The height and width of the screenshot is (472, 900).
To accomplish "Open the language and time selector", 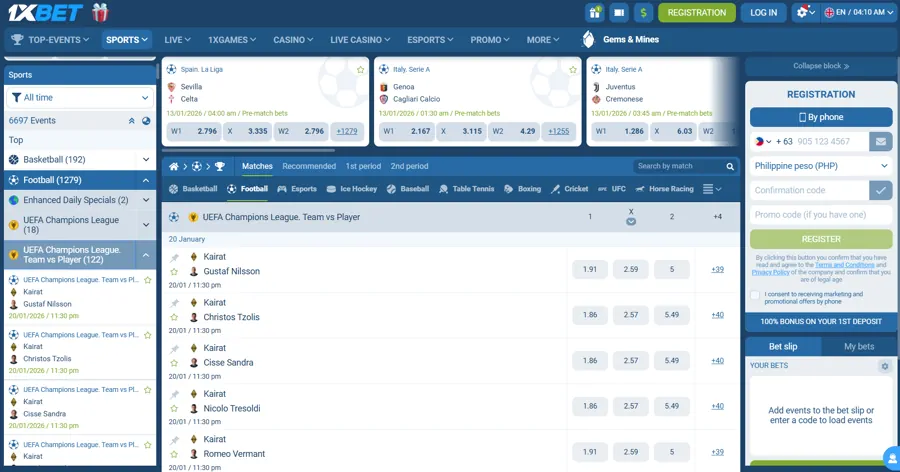I will click(x=859, y=12).
